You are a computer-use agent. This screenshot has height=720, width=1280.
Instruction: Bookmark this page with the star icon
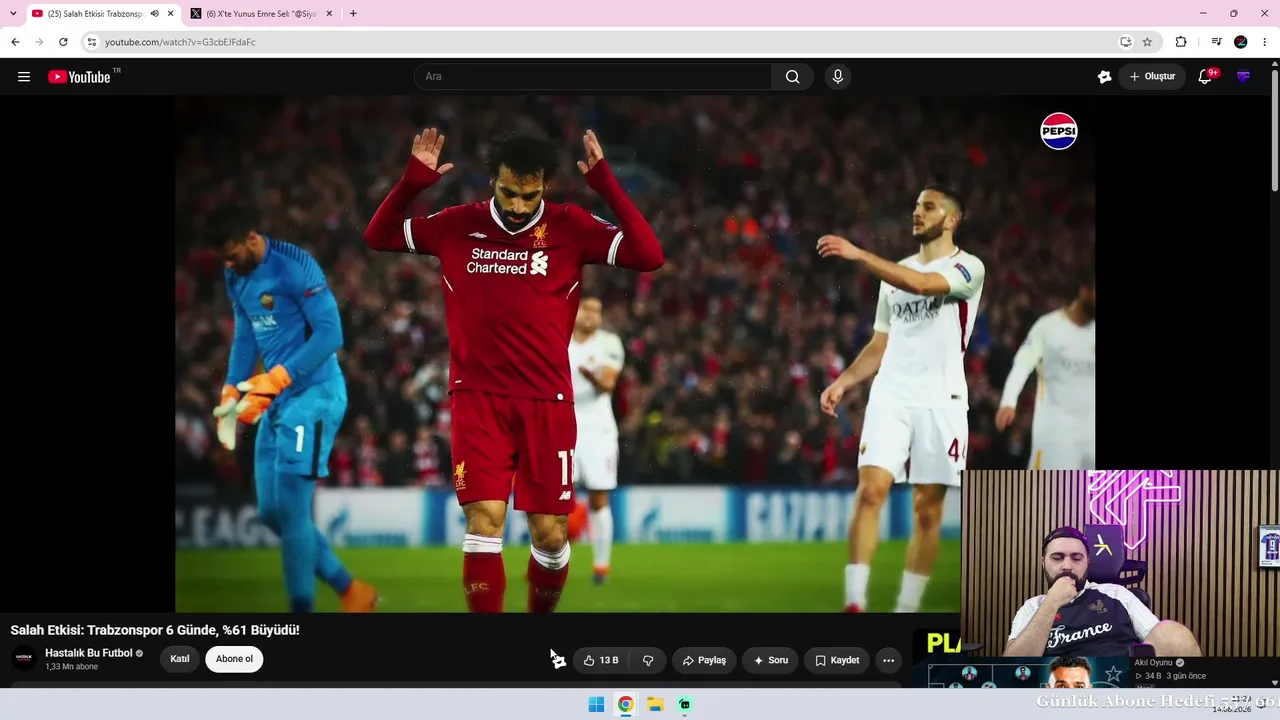pos(1147,42)
